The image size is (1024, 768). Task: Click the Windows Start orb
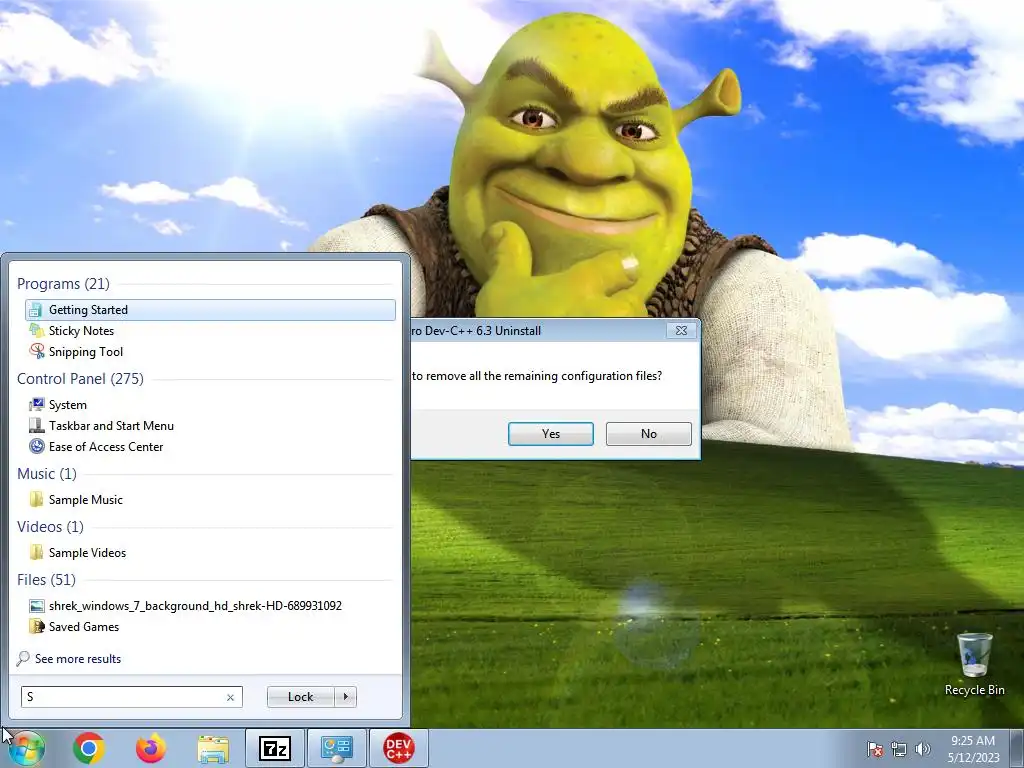pyautogui.click(x=26, y=748)
